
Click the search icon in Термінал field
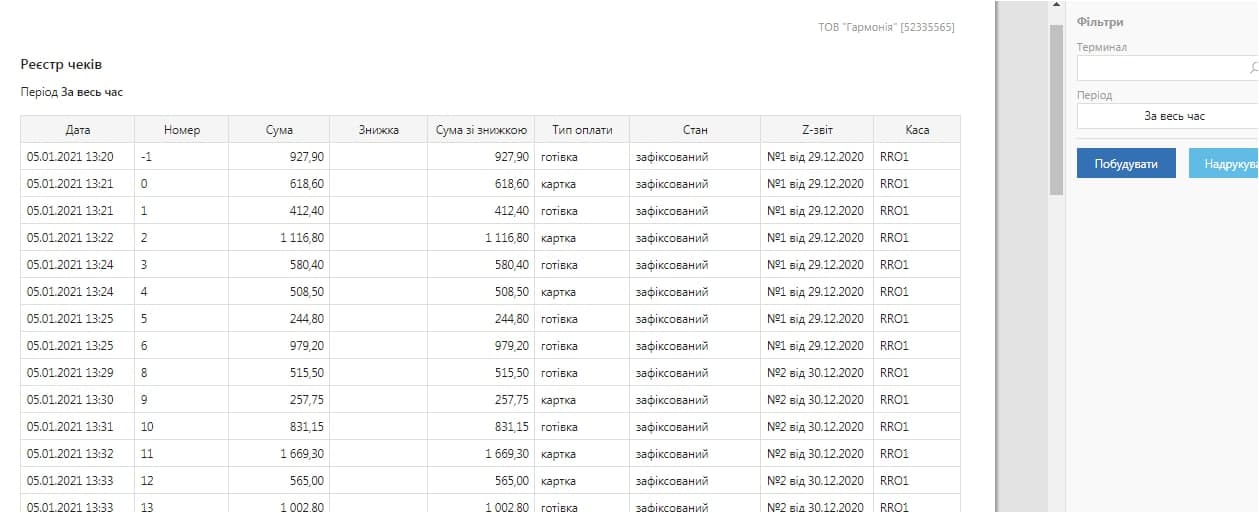pyautogui.click(x=1253, y=68)
